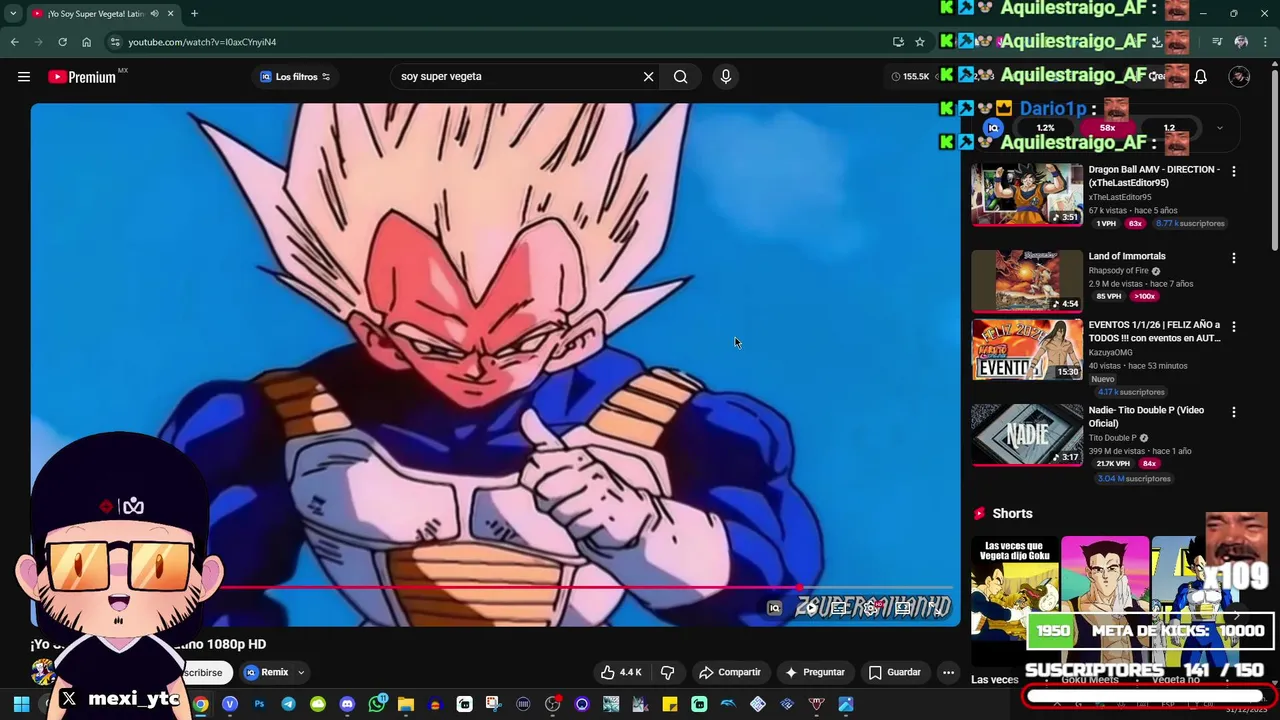
Task: Click the '155.5K' vidIQ stat
Action: point(910,77)
